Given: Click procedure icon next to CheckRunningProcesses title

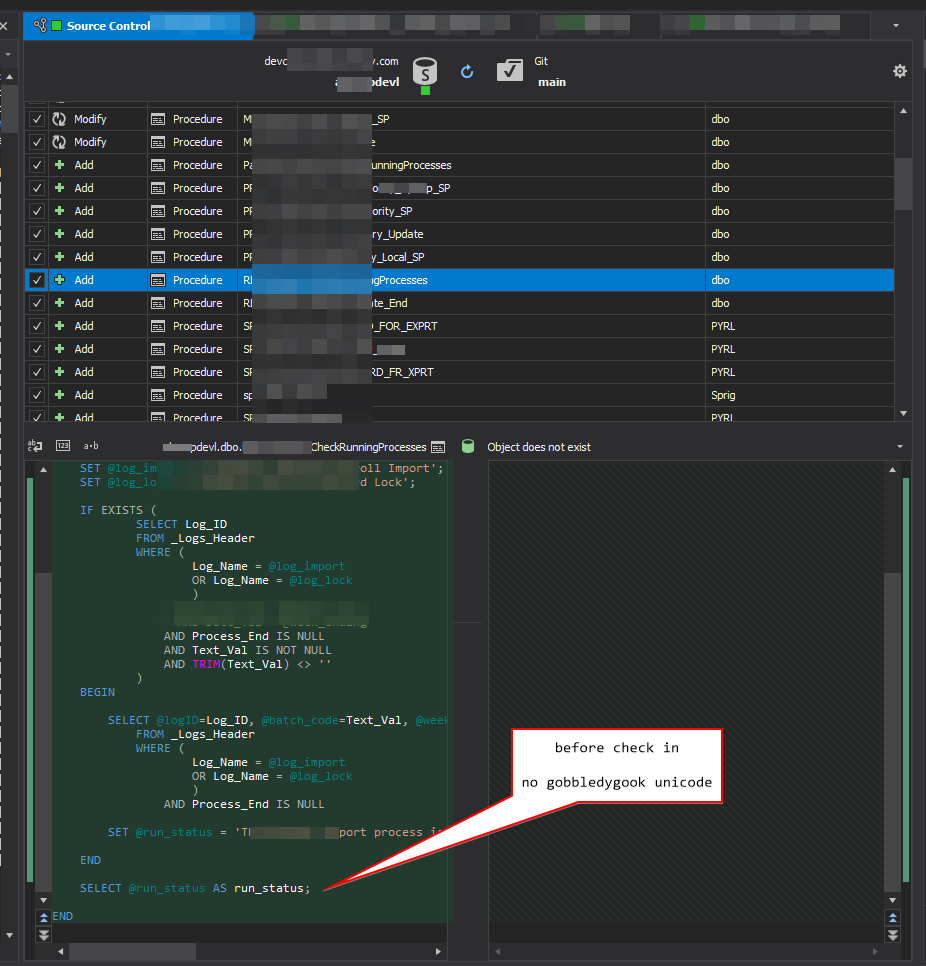Looking at the screenshot, I should tap(438, 447).
